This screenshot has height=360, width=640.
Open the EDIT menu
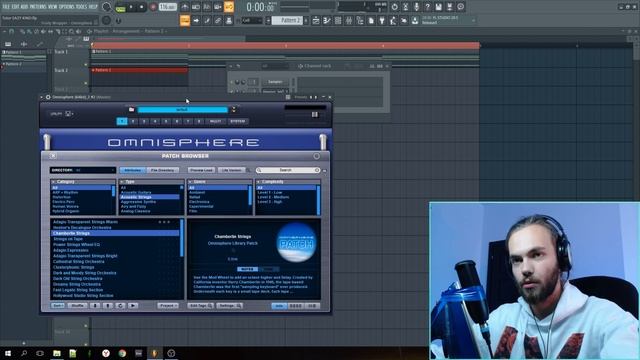[15, 7]
